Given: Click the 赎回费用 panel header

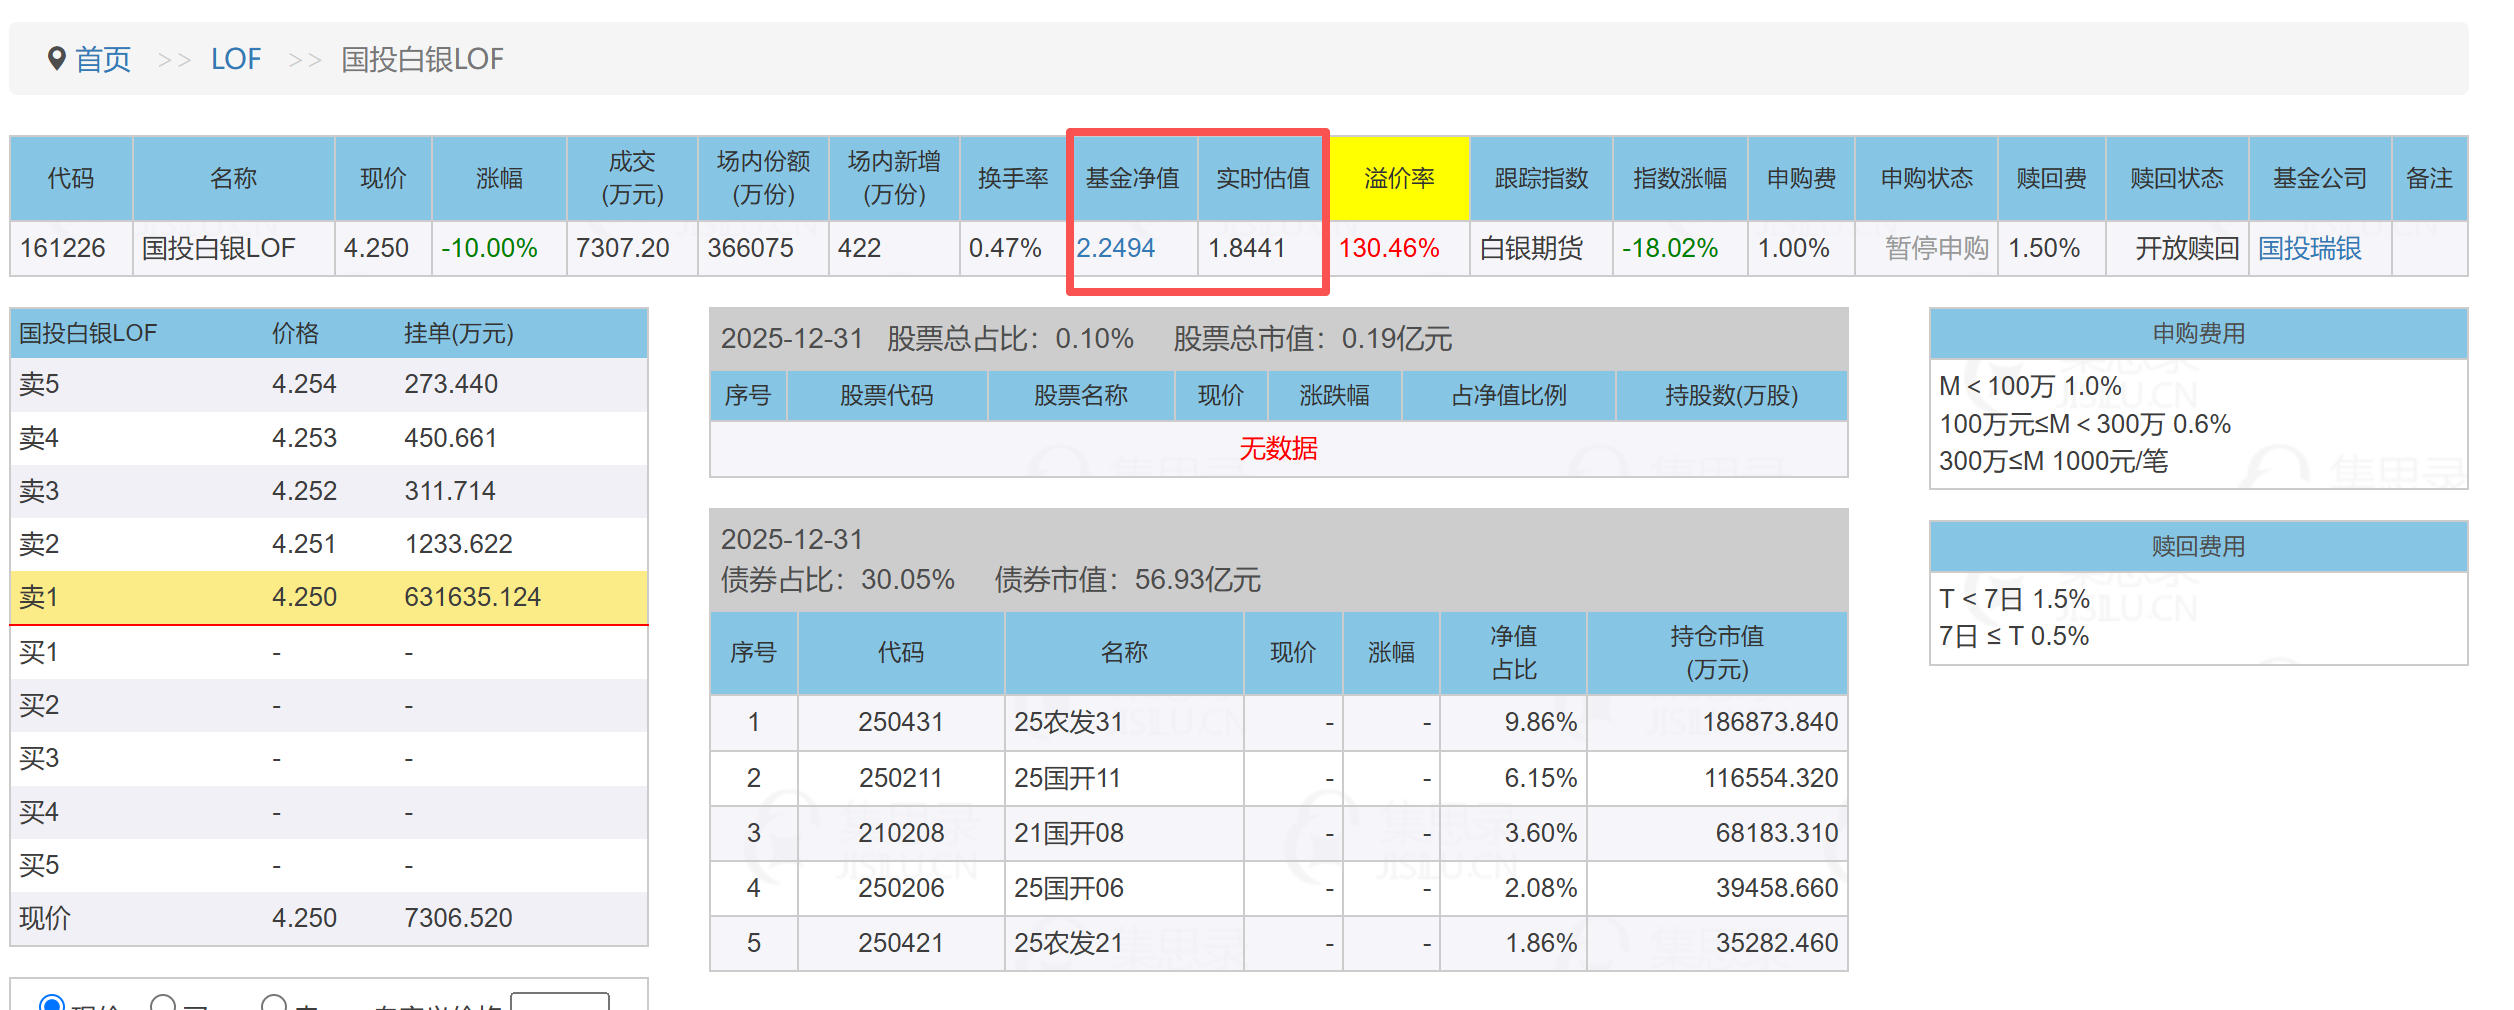Looking at the screenshot, I should (x=2198, y=546).
